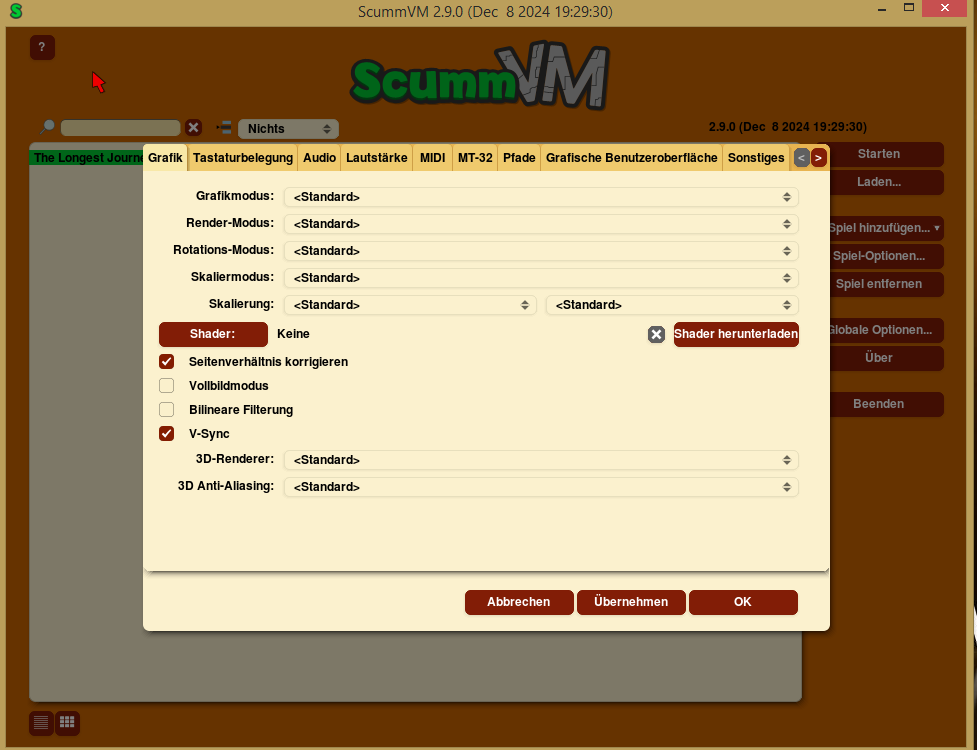
Task: Open the 3D Anti-Aliasing dropdown
Action: point(541,487)
